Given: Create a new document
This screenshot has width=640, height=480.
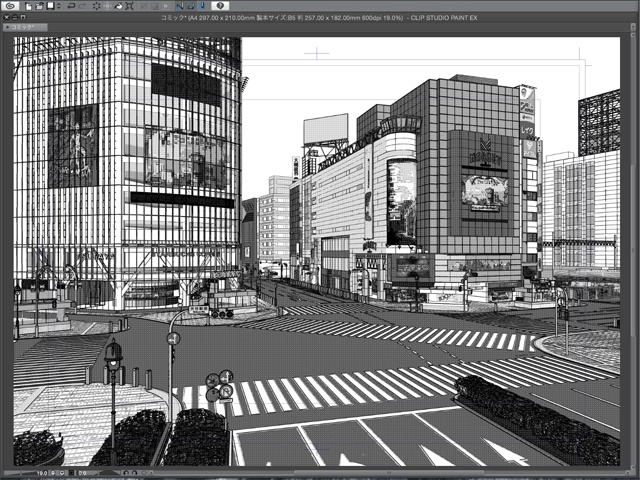Looking at the screenshot, I should click(28, 6).
